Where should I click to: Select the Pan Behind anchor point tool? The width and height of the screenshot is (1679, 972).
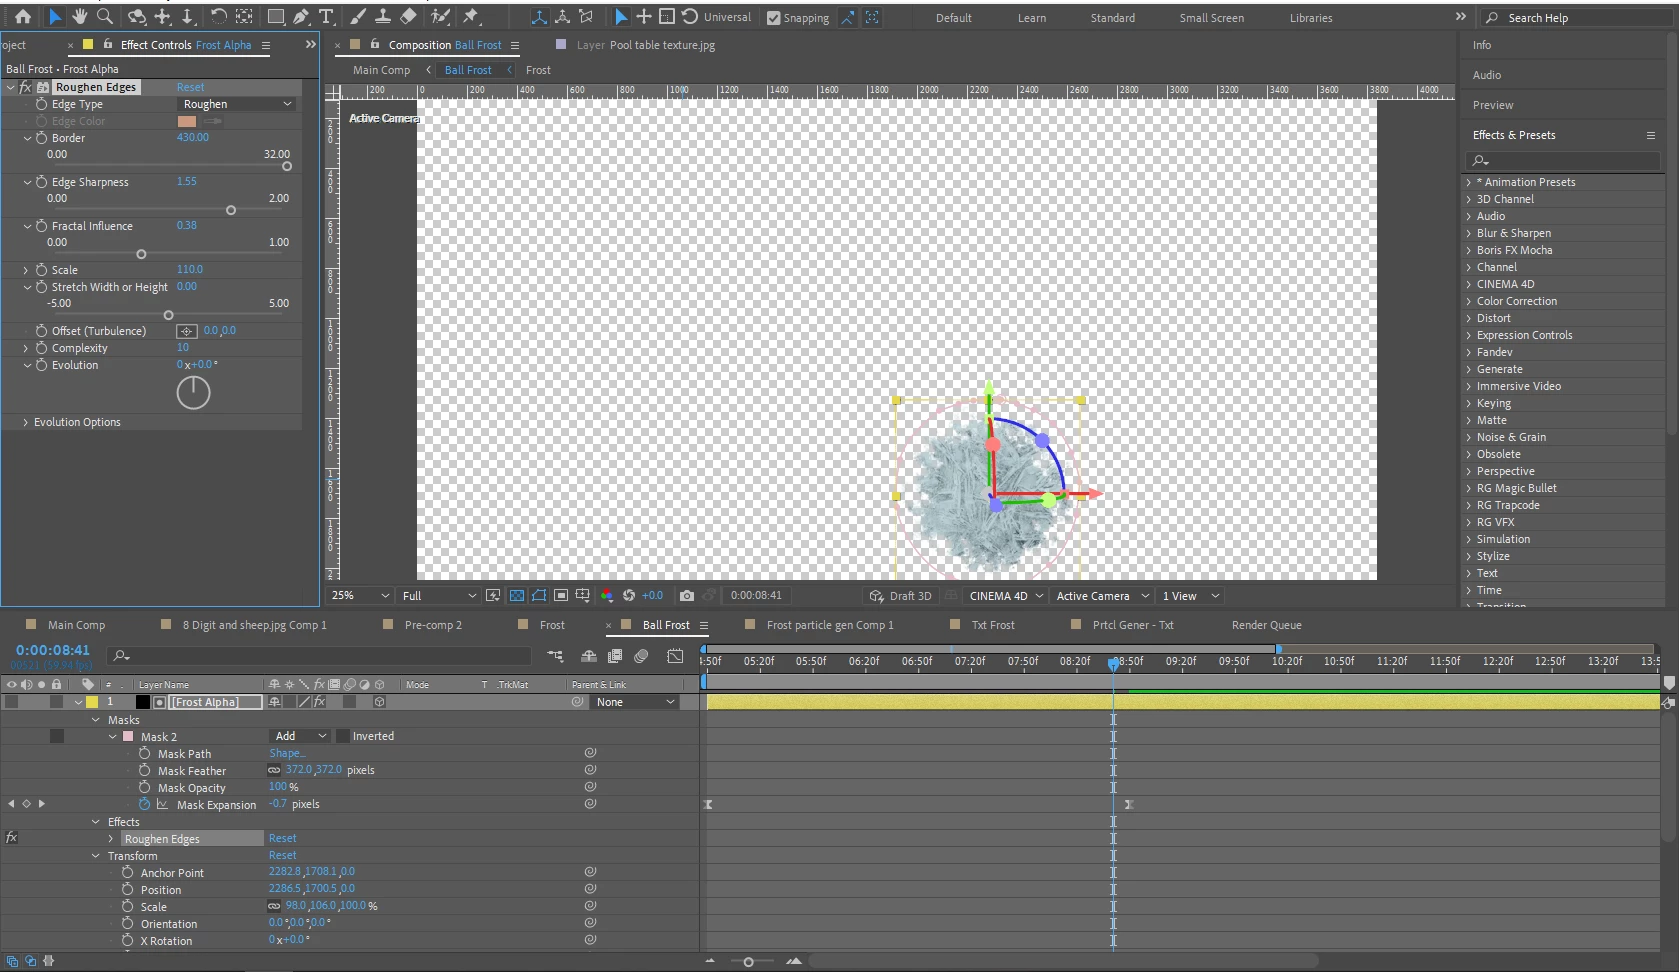pyautogui.click(x=244, y=16)
